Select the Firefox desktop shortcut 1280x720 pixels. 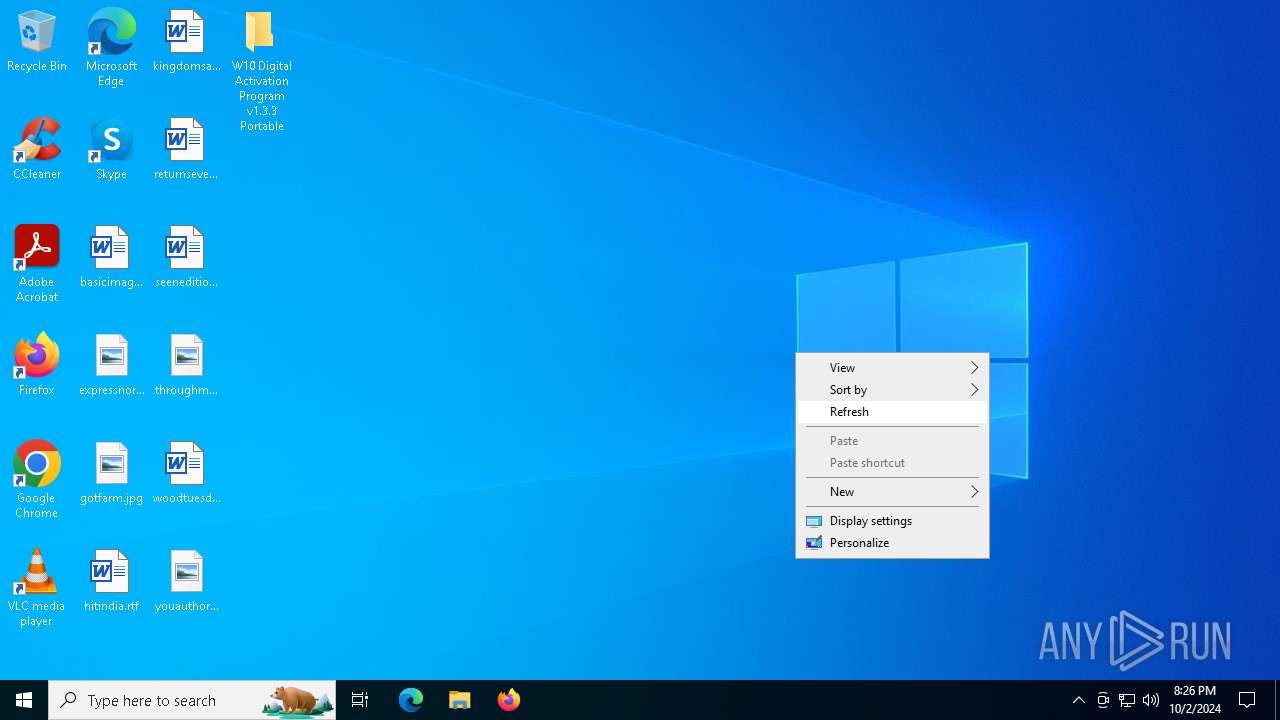coord(37,366)
